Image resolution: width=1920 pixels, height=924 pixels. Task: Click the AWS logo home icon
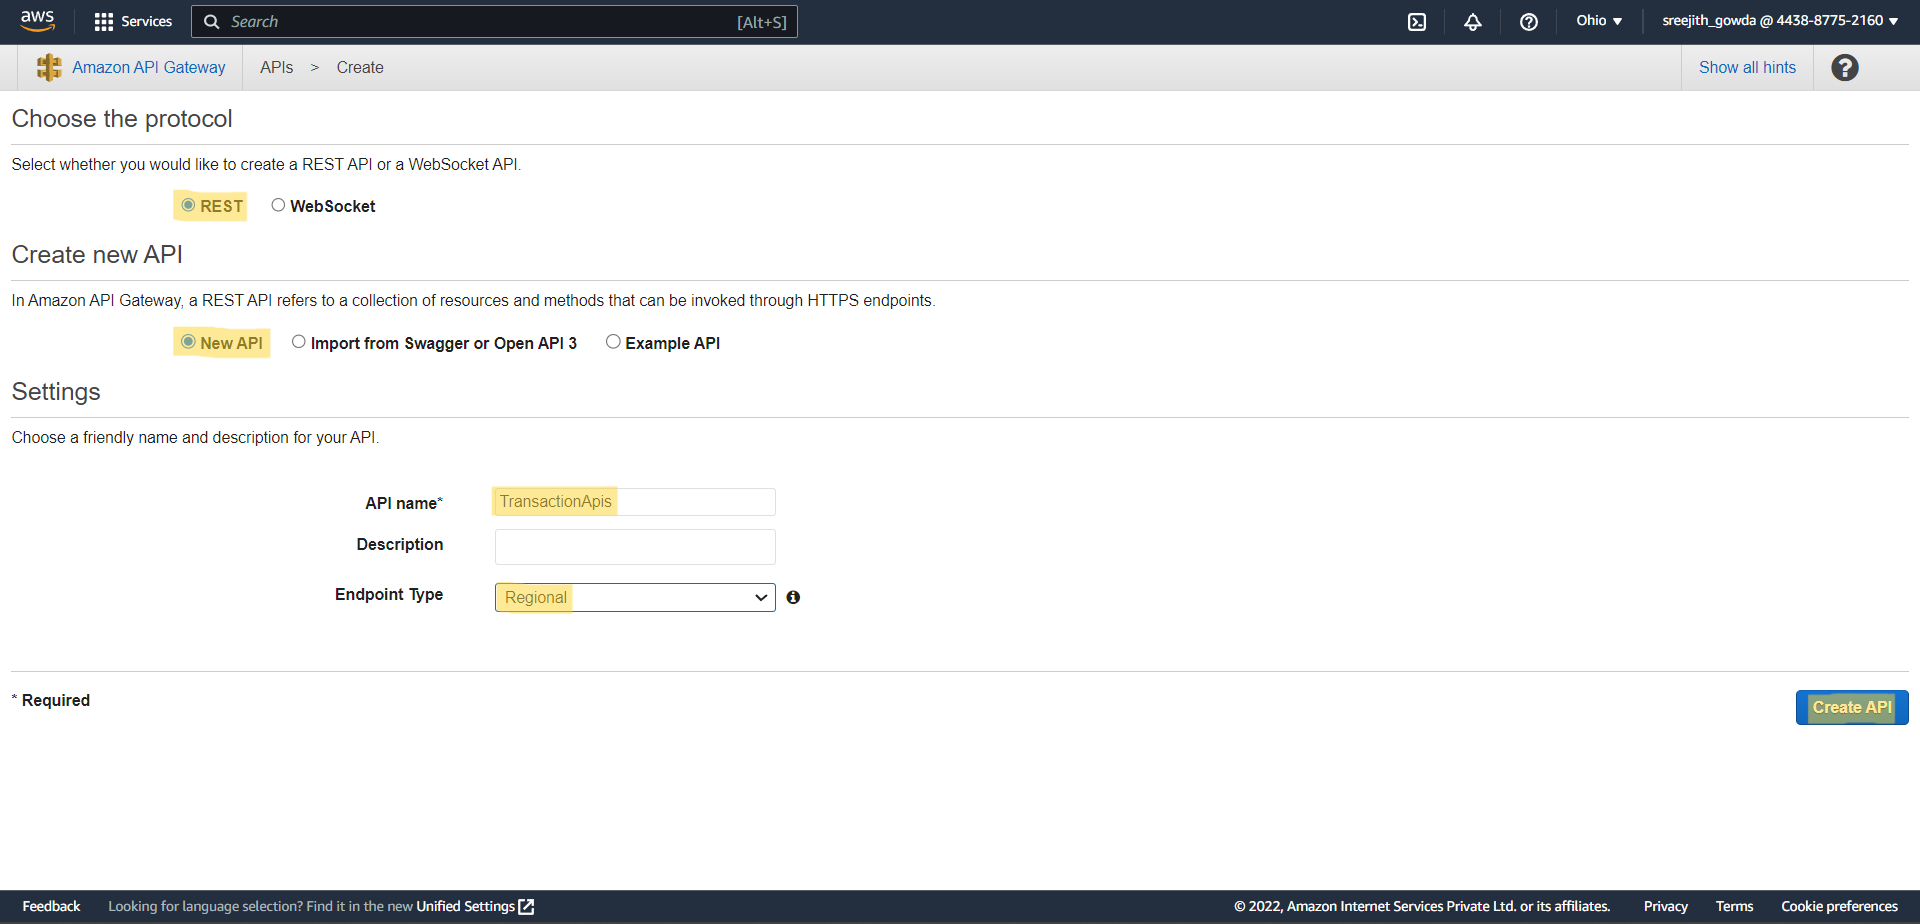pyautogui.click(x=38, y=21)
